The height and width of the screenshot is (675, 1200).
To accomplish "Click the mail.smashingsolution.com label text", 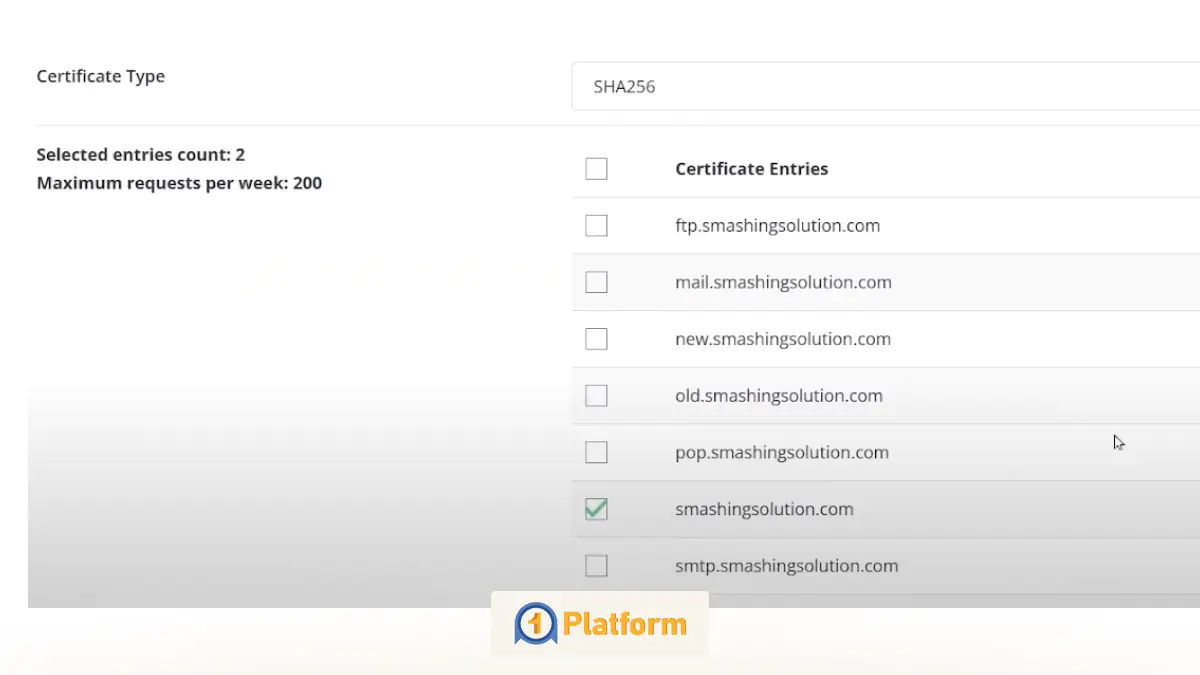I will (784, 282).
